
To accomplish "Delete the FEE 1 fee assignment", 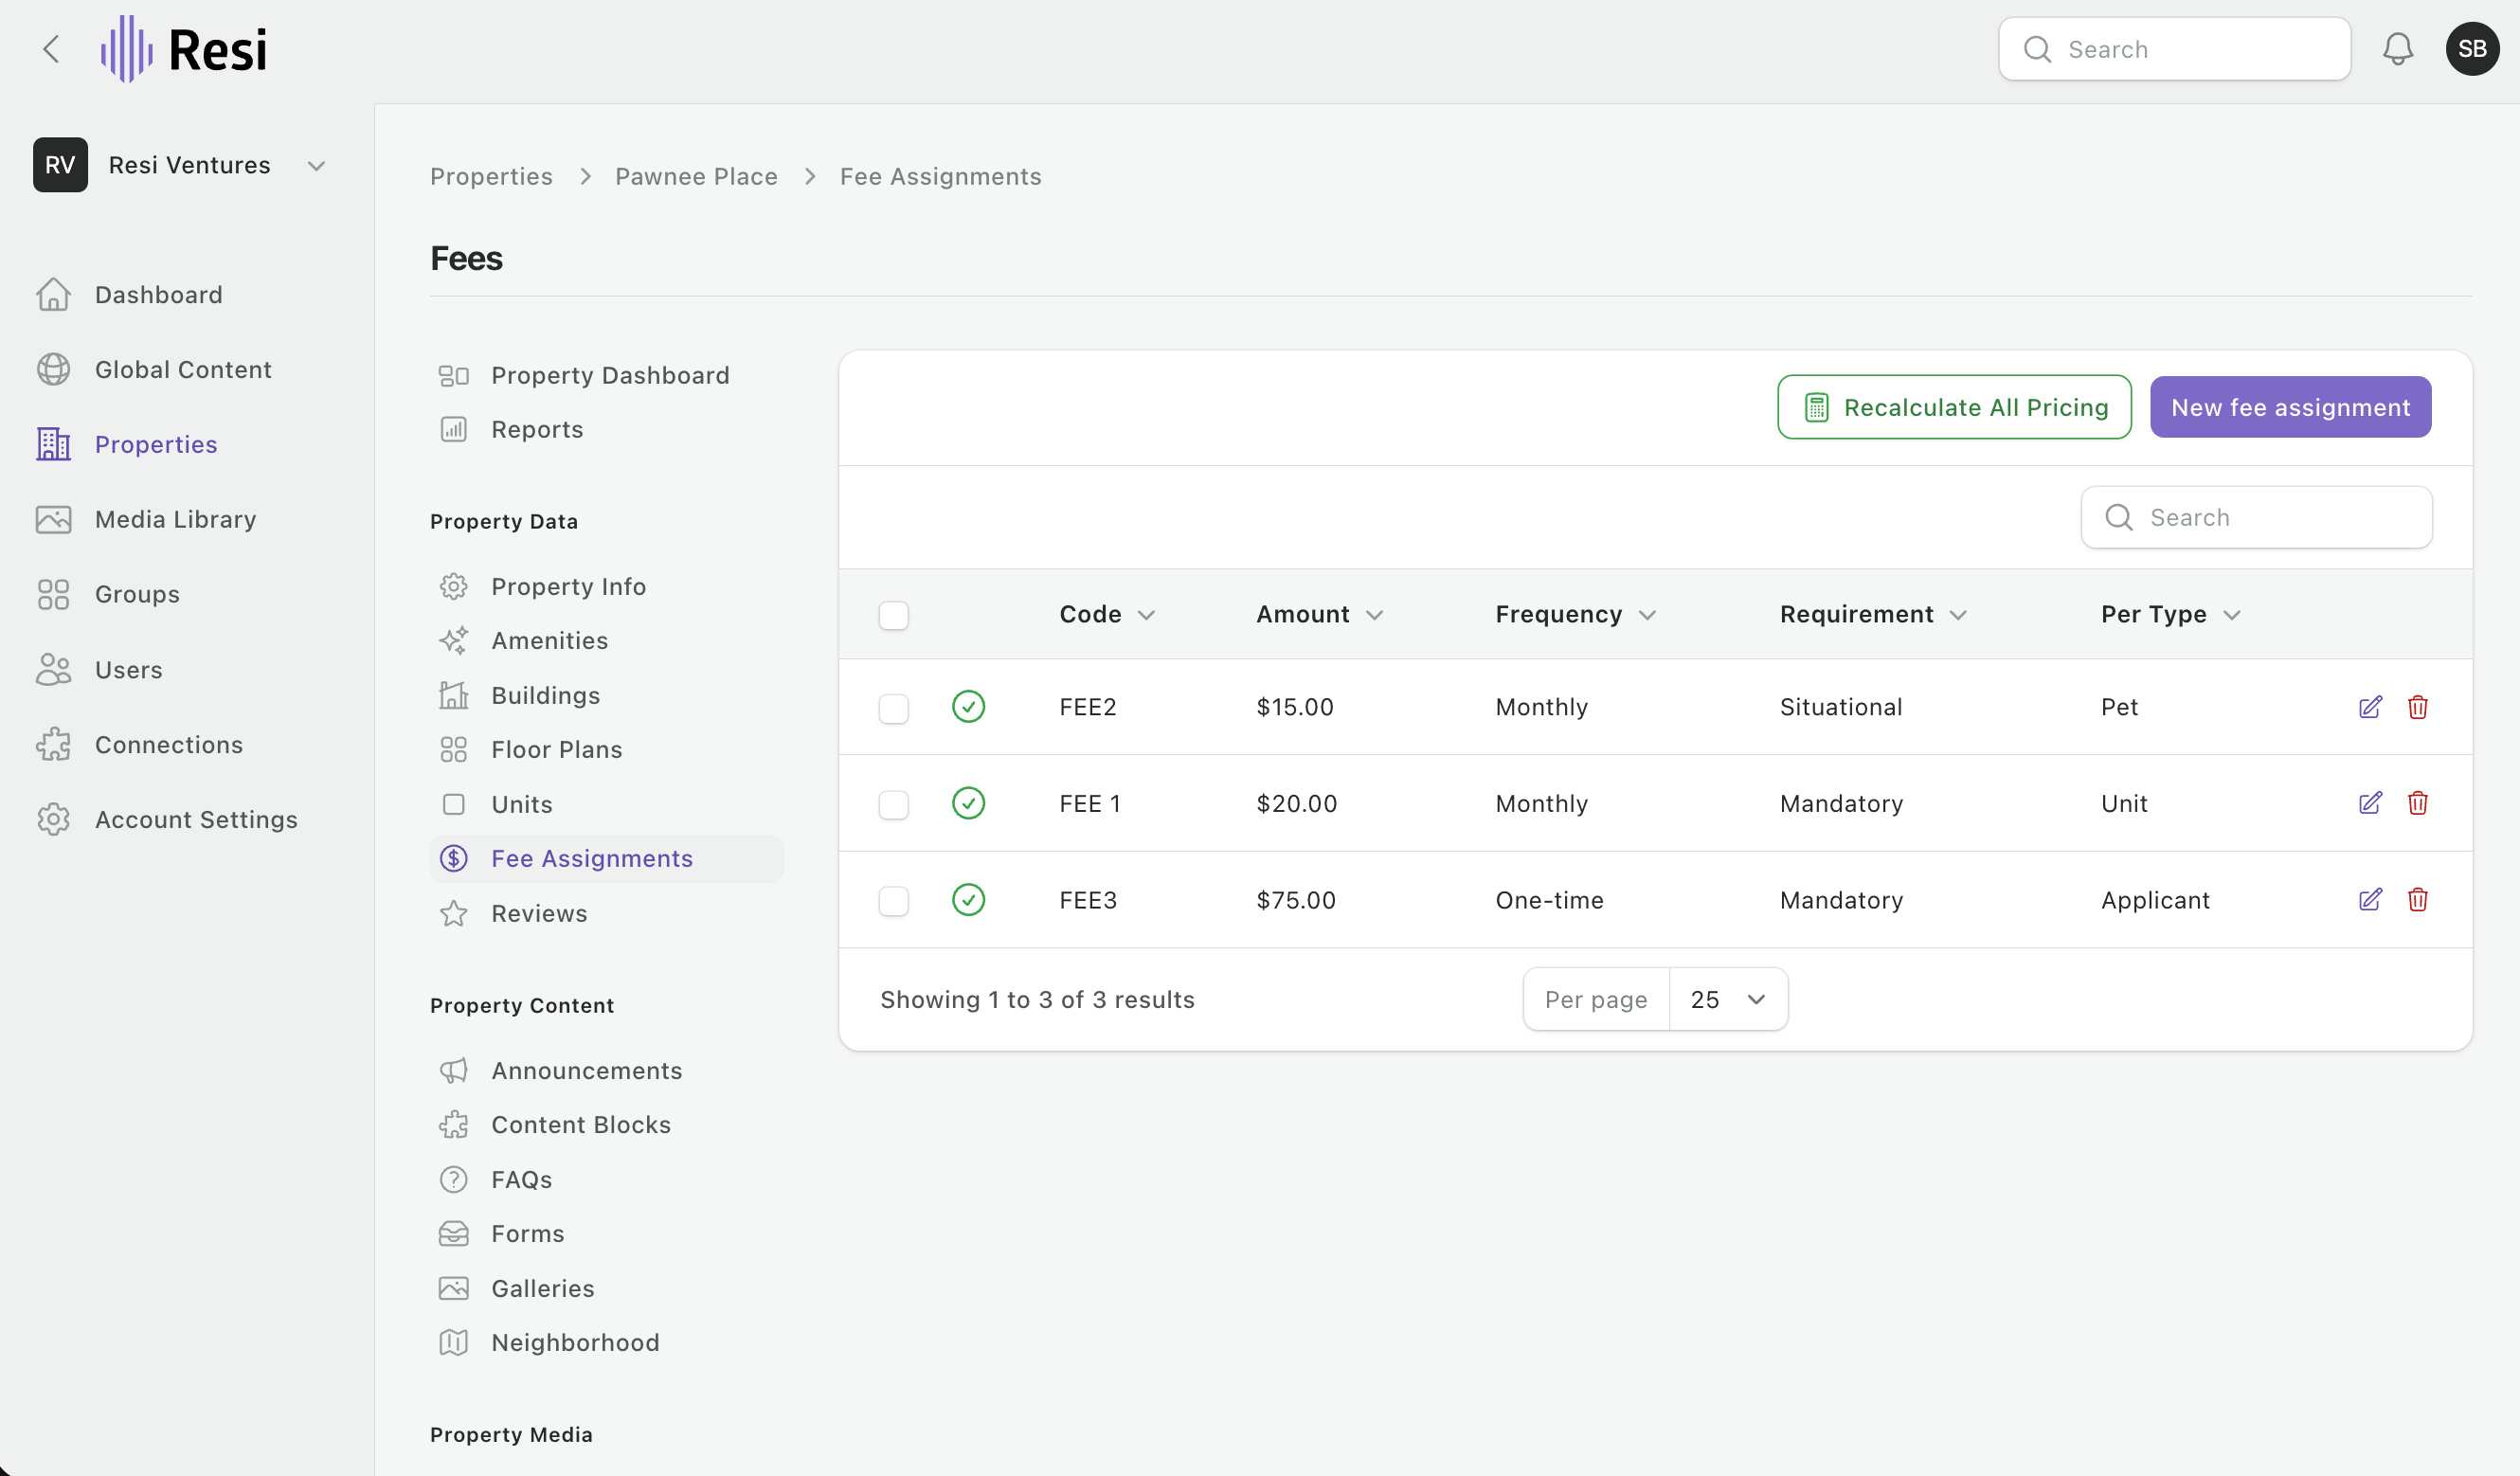I will [x=2418, y=803].
